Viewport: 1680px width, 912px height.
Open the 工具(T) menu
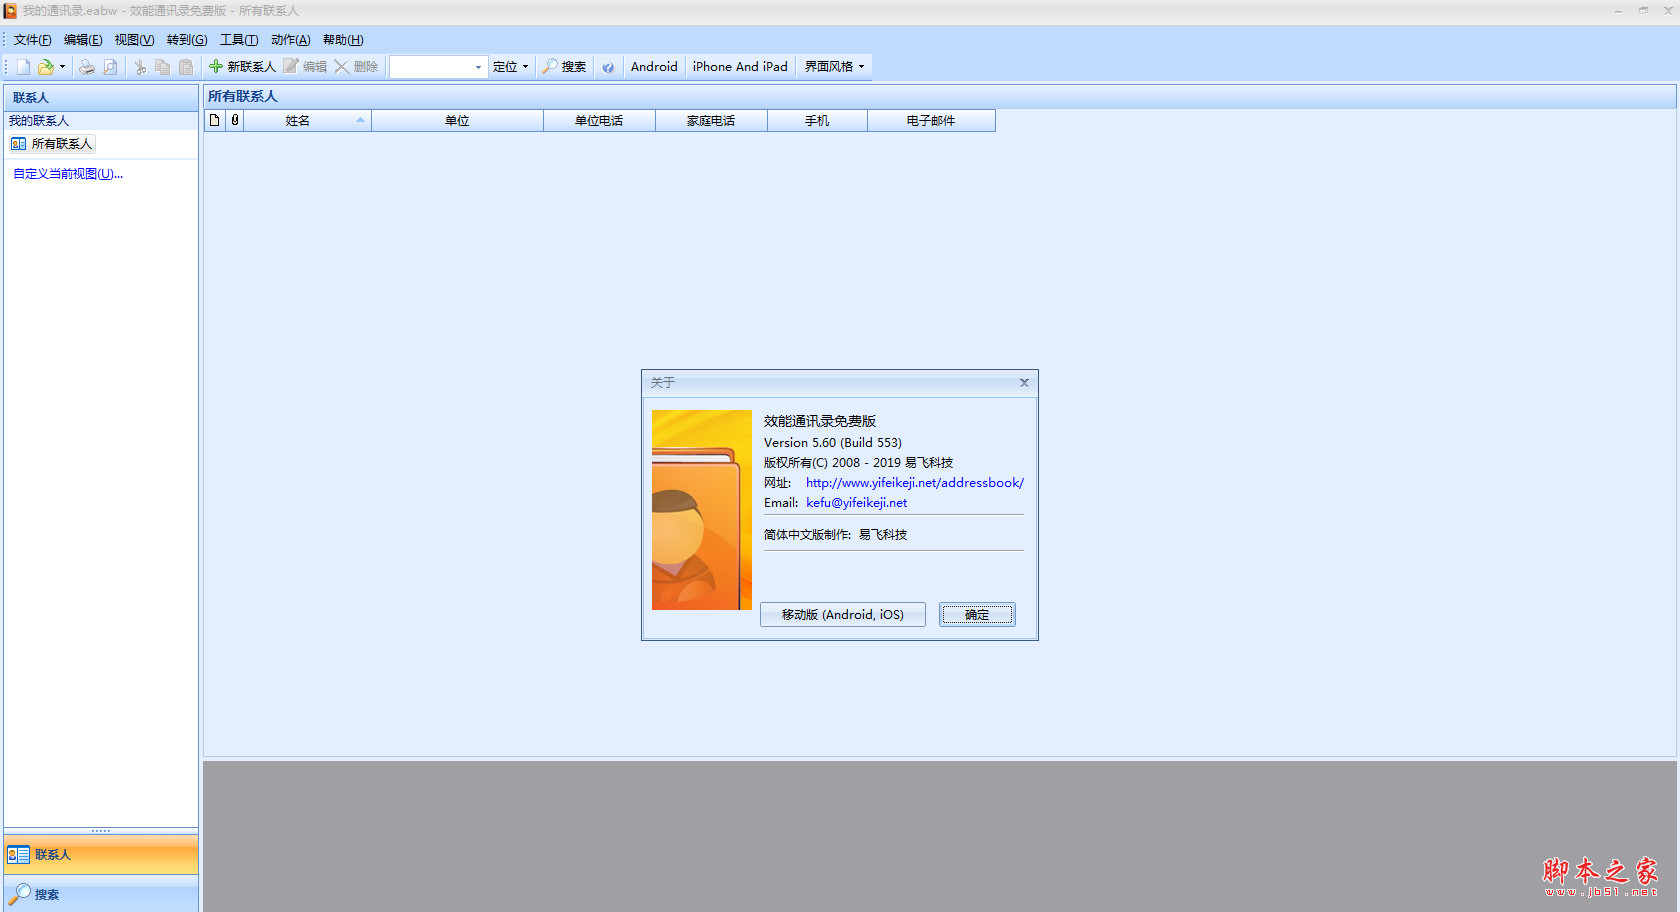(239, 40)
